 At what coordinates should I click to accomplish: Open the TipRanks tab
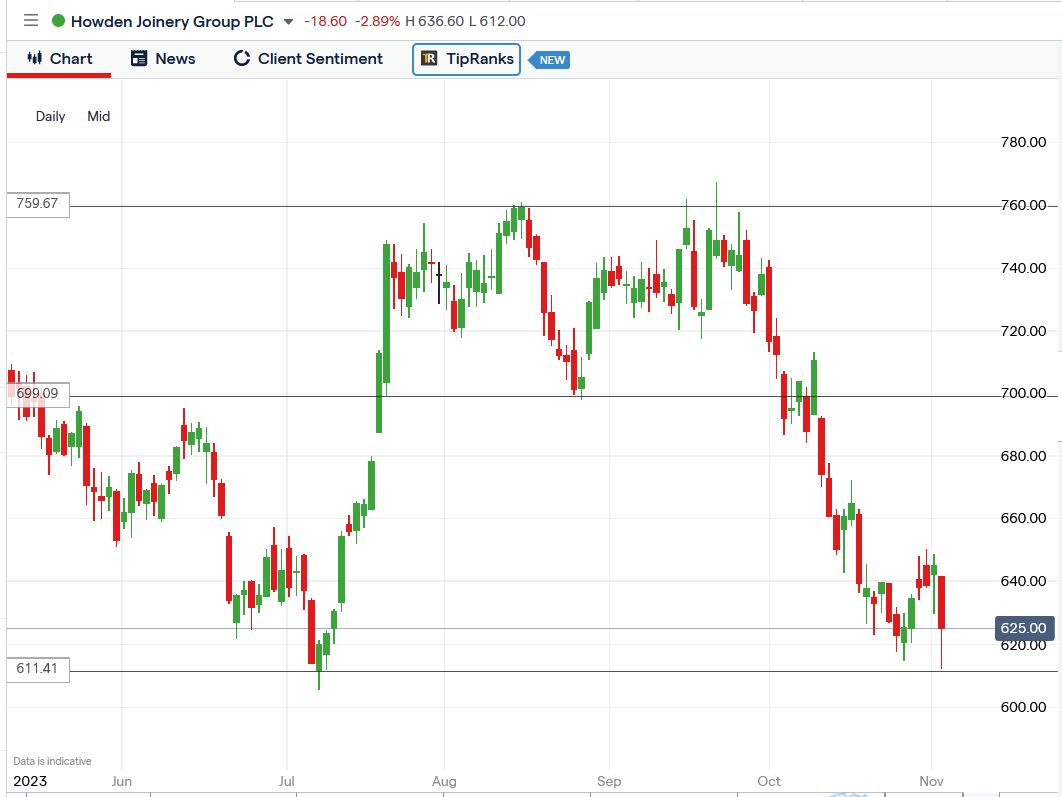(x=466, y=59)
